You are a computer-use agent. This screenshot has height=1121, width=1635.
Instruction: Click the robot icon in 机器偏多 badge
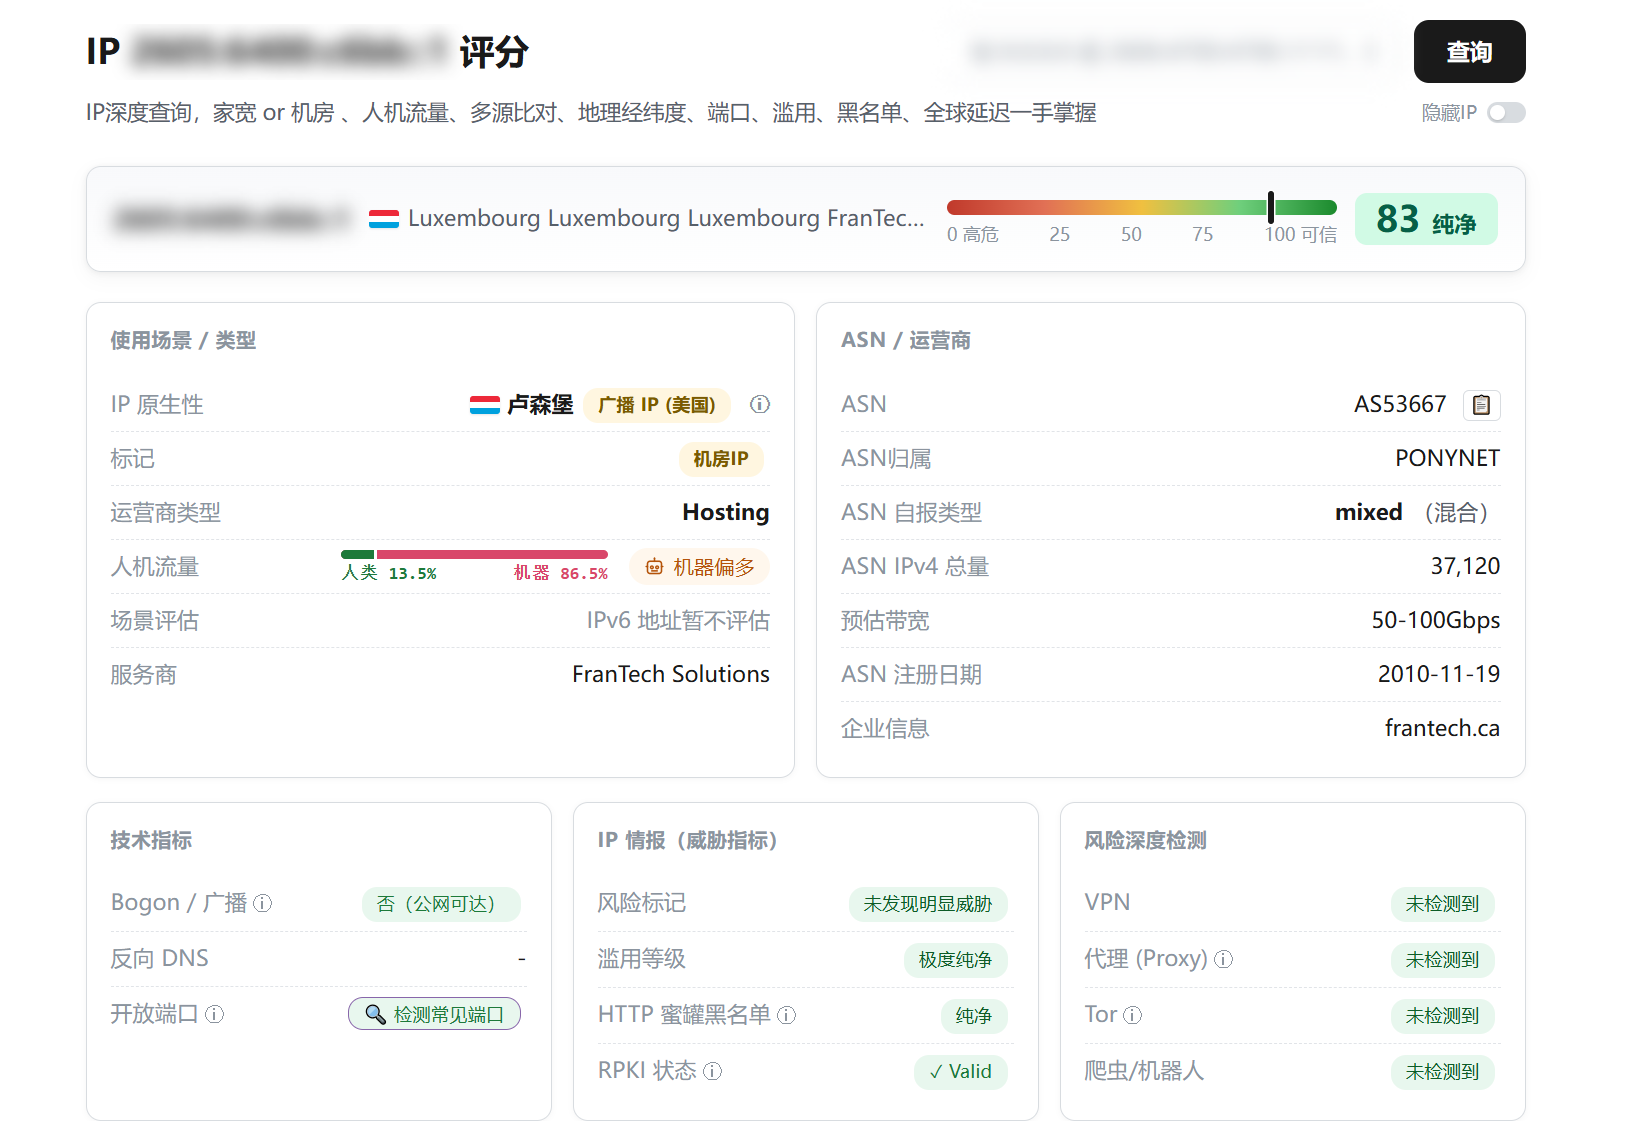pyautogui.click(x=655, y=567)
